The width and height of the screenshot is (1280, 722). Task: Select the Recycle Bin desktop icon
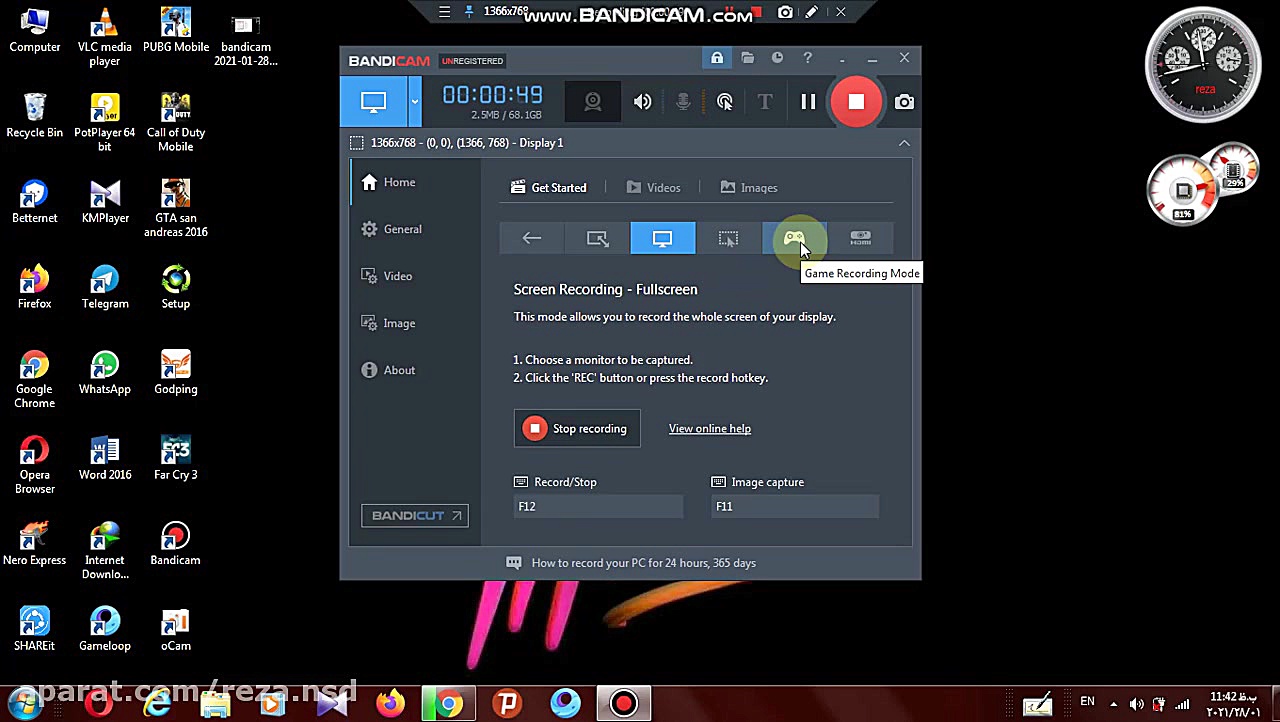pyautogui.click(x=35, y=116)
